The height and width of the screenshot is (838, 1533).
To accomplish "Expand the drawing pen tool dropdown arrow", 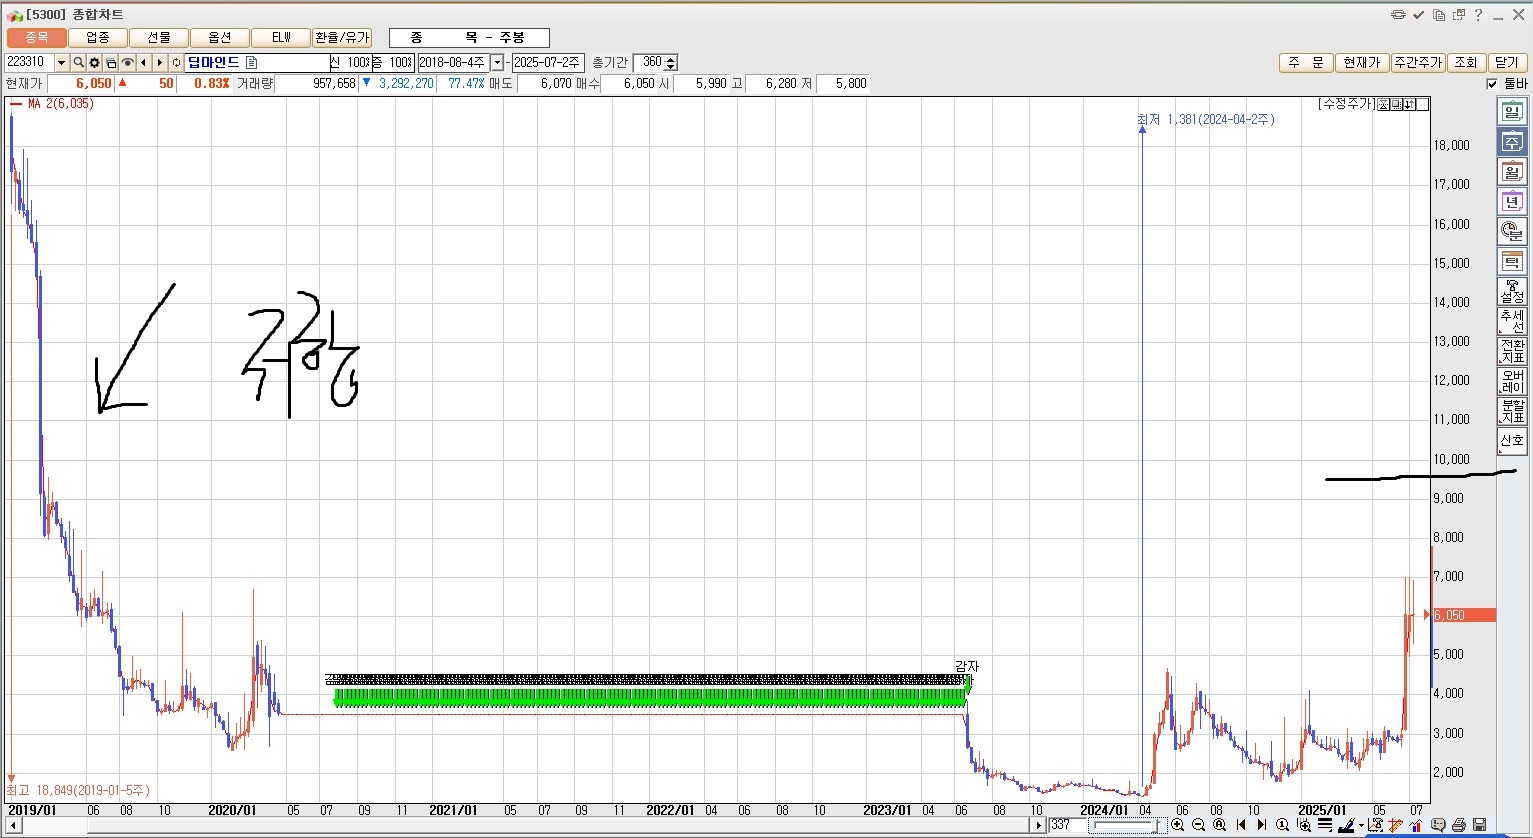I will coord(1361,826).
